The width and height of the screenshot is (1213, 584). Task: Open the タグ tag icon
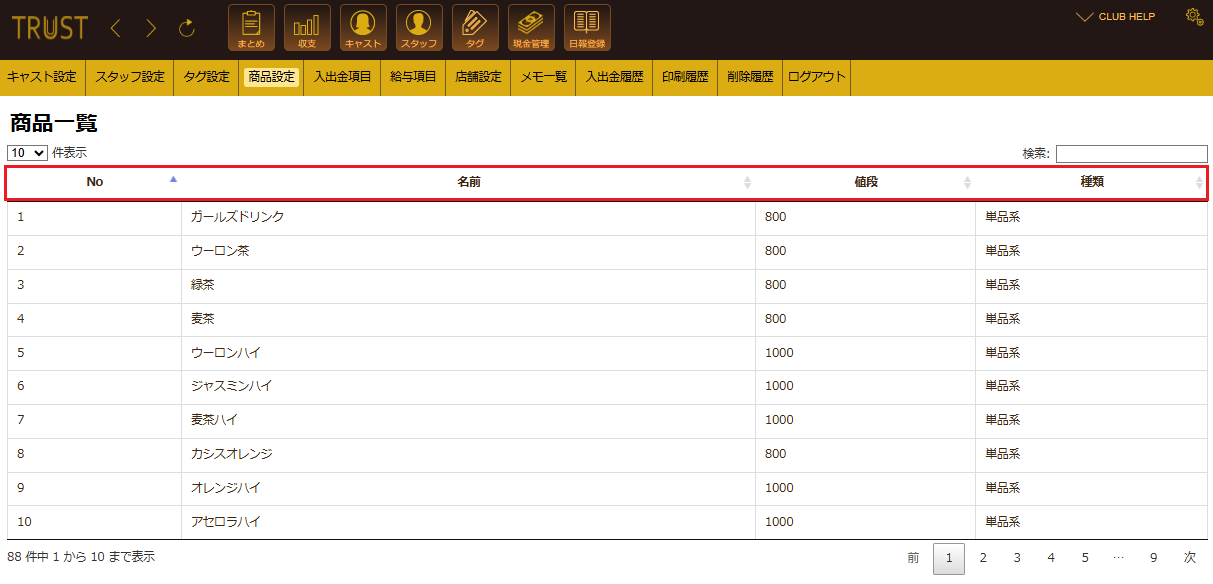tap(475, 28)
